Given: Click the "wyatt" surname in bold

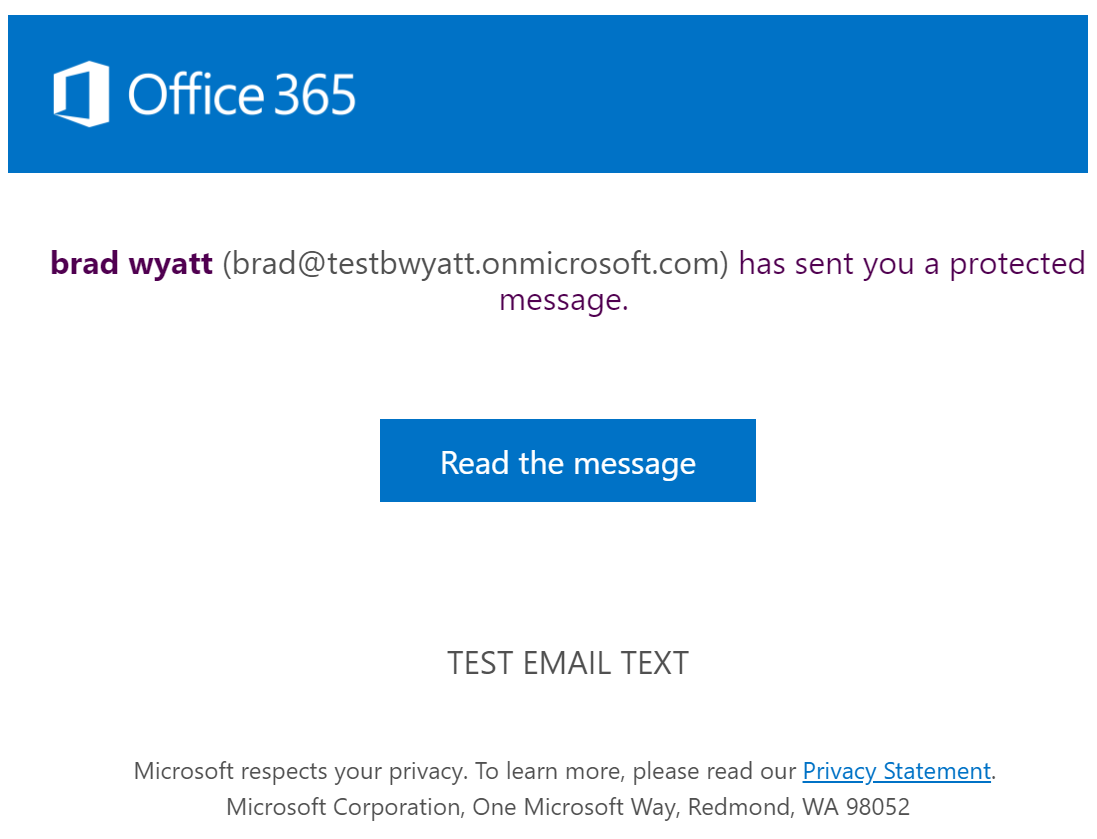Looking at the screenshot, I should coord(171,265).
